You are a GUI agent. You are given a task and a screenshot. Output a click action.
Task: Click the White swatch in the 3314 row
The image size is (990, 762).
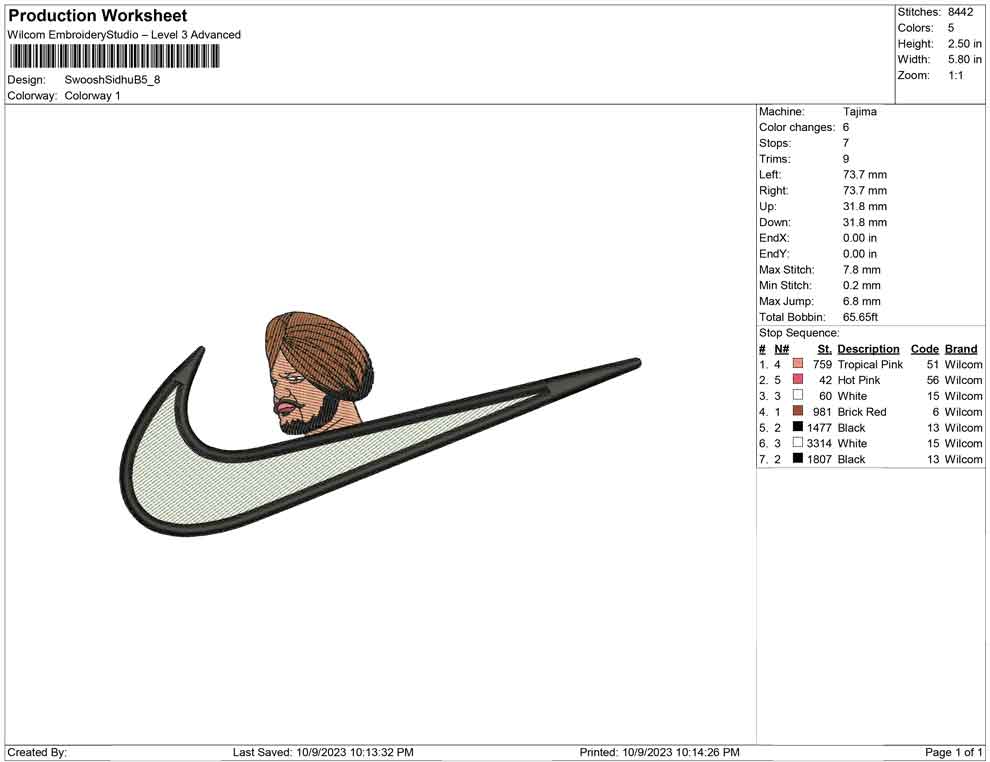(x=798, y=443)
